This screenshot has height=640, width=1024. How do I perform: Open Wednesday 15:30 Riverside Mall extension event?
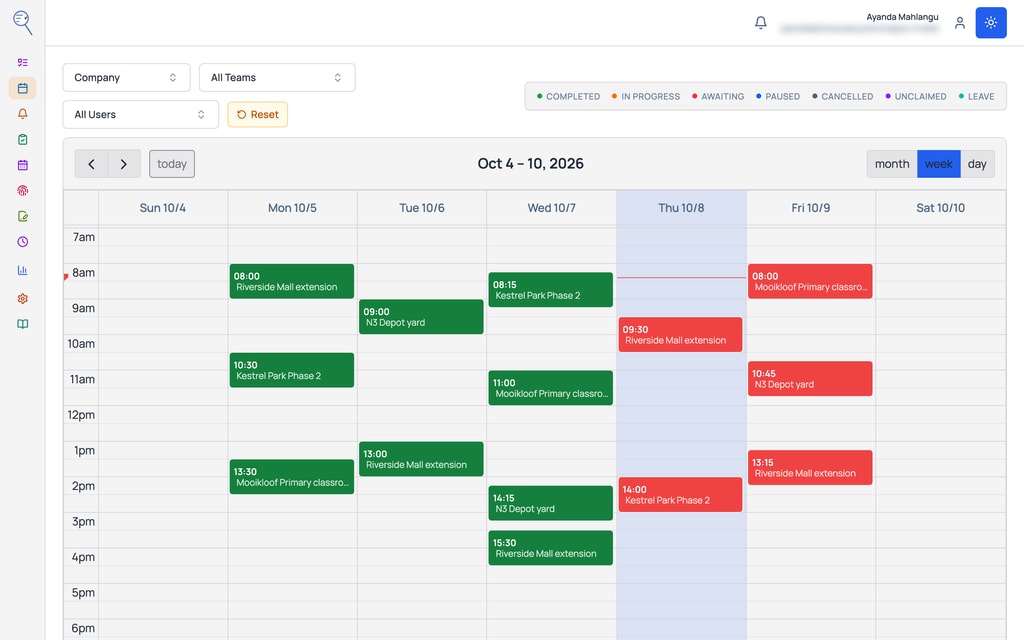pos(551,548)
